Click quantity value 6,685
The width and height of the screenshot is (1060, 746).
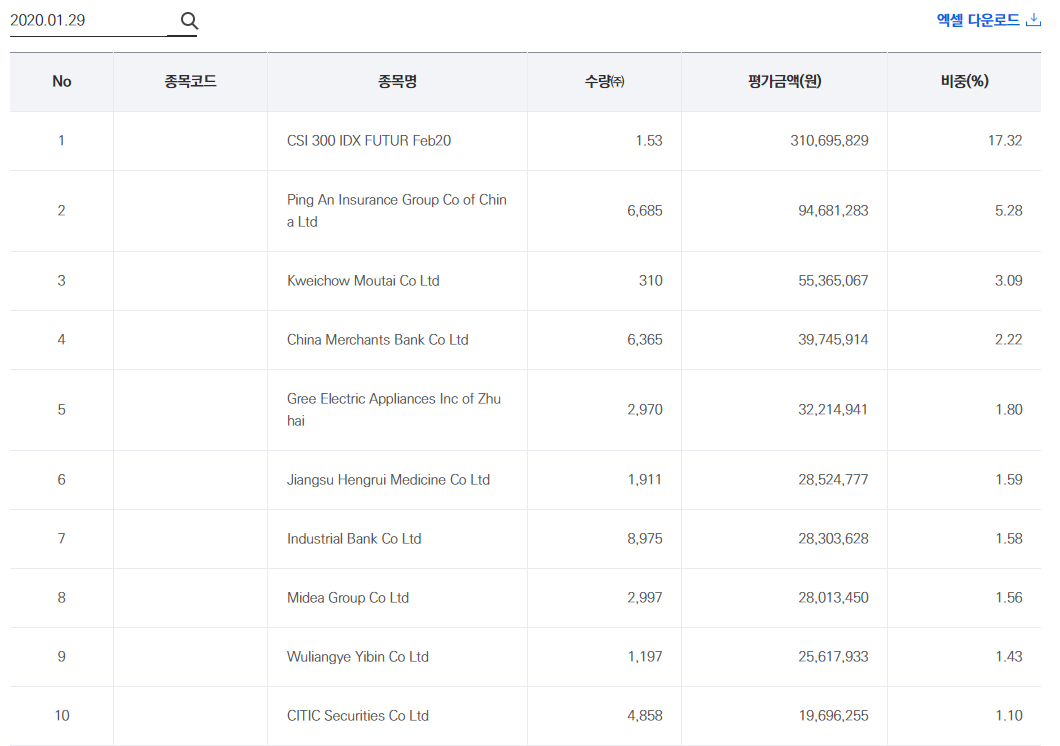tap(645, 211)
